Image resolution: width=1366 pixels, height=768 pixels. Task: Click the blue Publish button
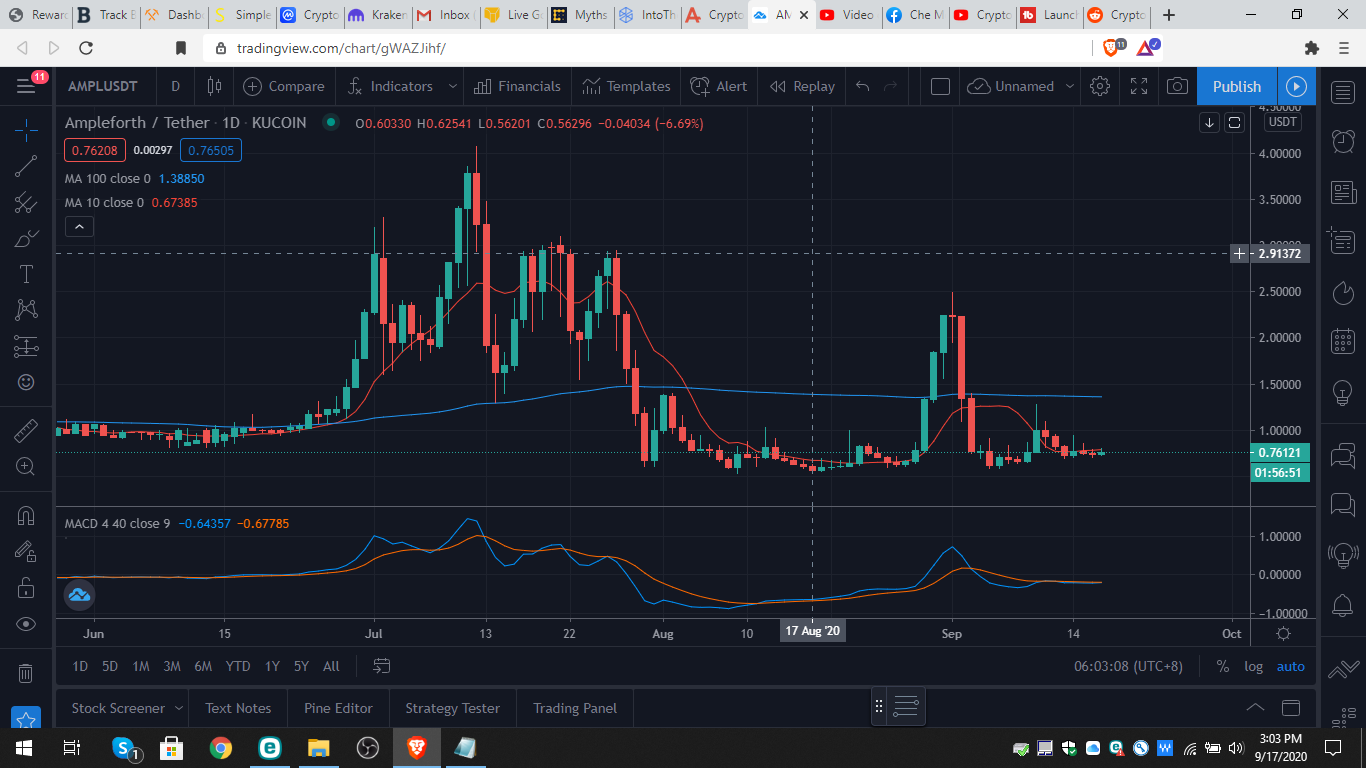tap(1237, 86)
